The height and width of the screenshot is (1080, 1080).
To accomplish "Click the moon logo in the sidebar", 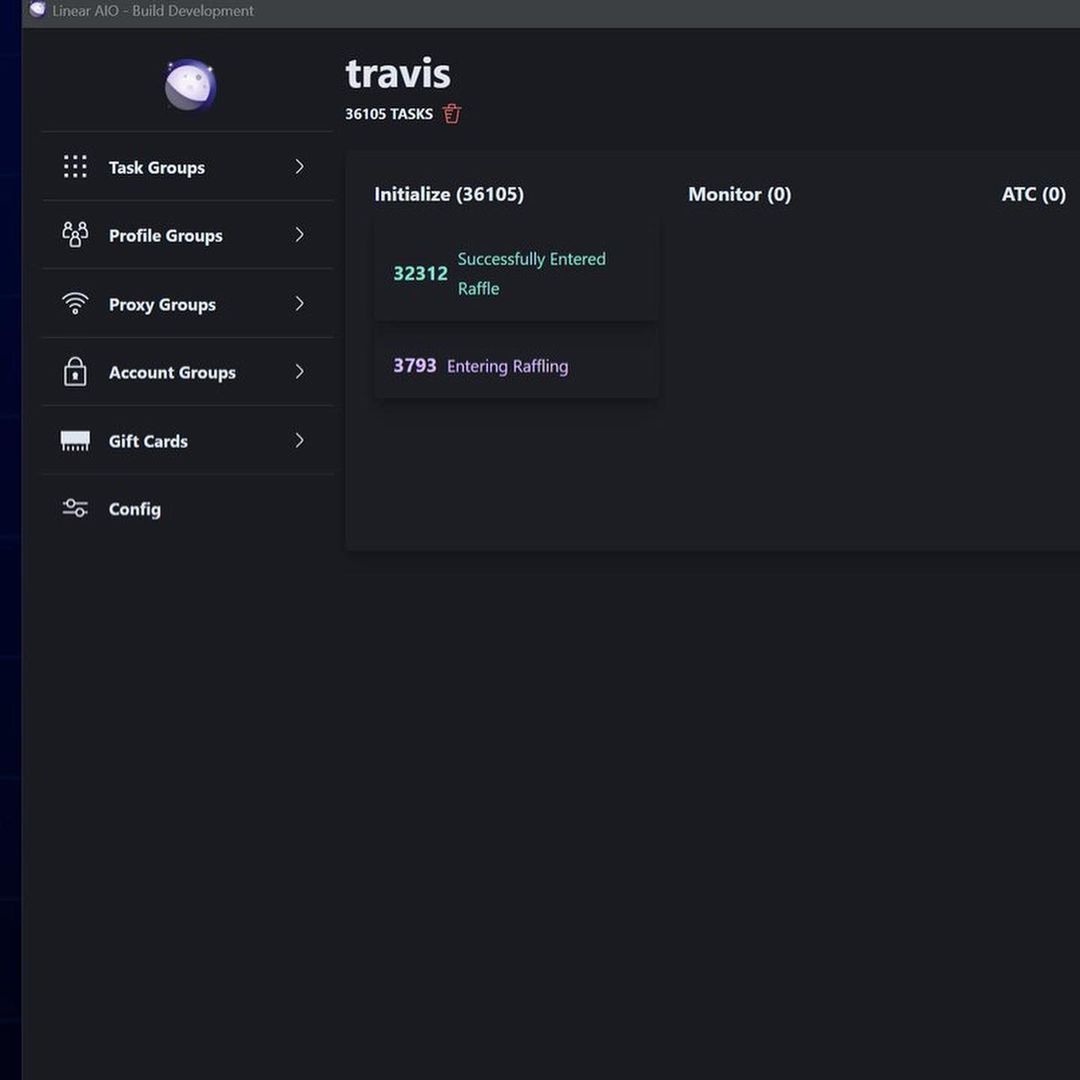I will [x=190, y=85].
